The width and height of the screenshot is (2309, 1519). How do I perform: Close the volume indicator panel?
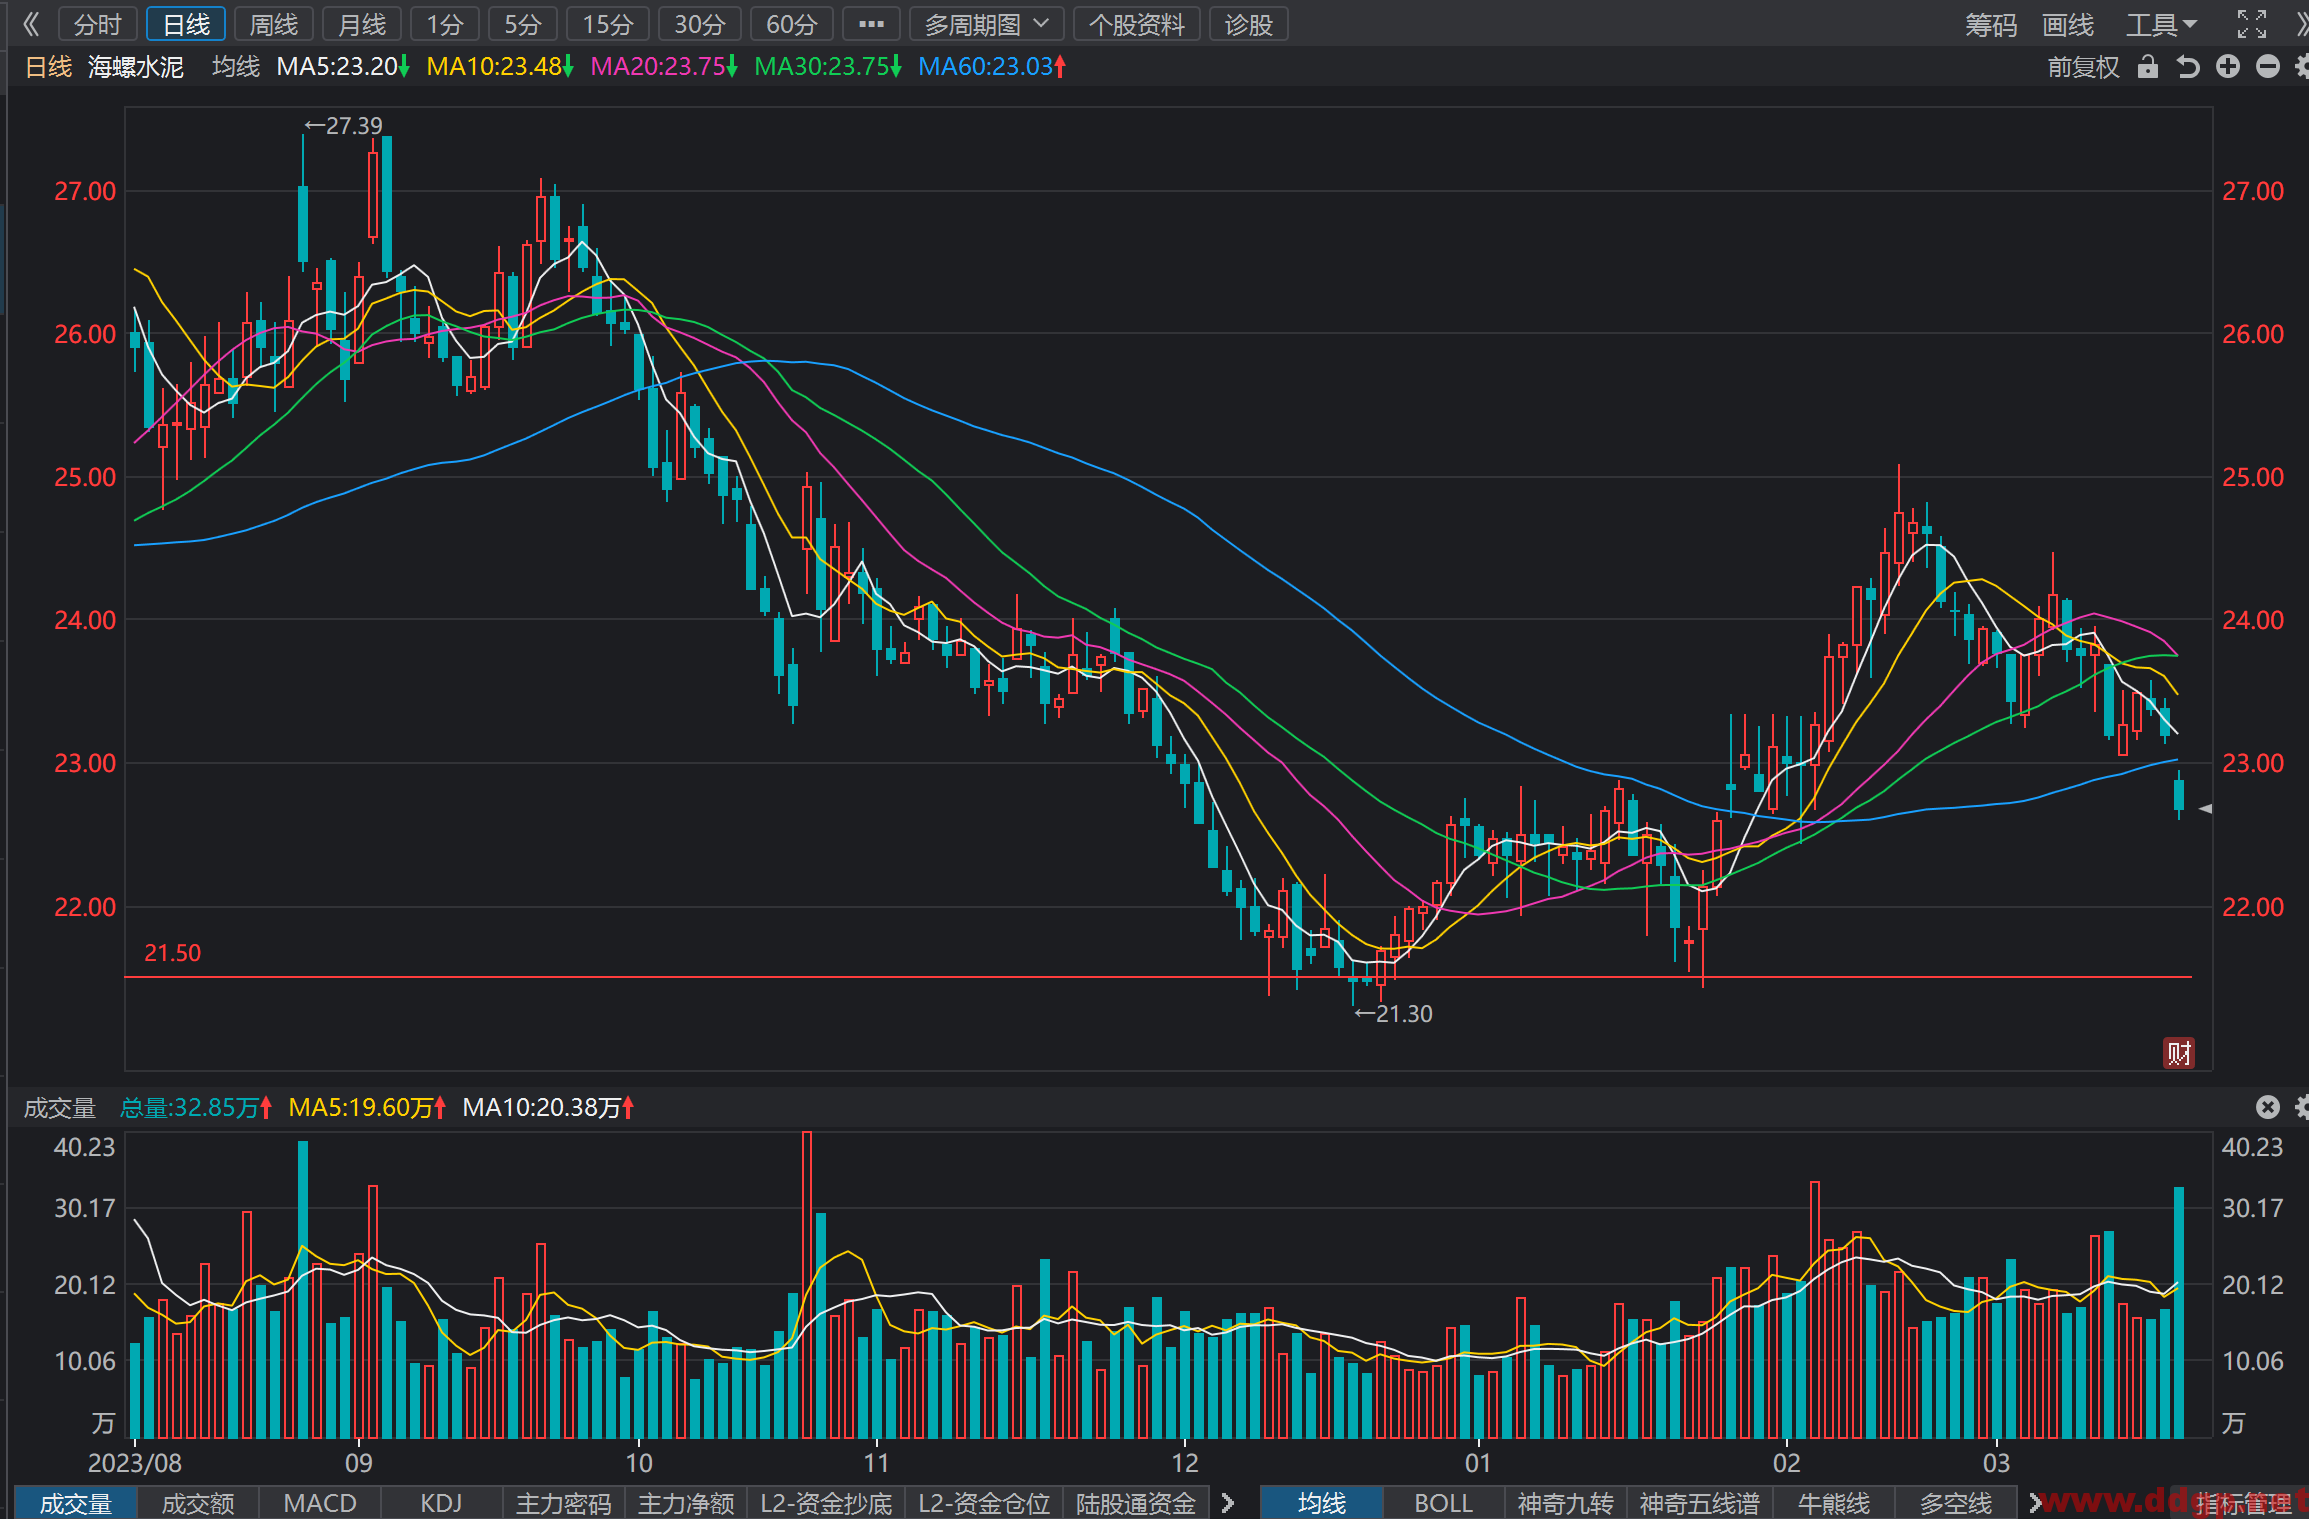coord(2267,1107)
